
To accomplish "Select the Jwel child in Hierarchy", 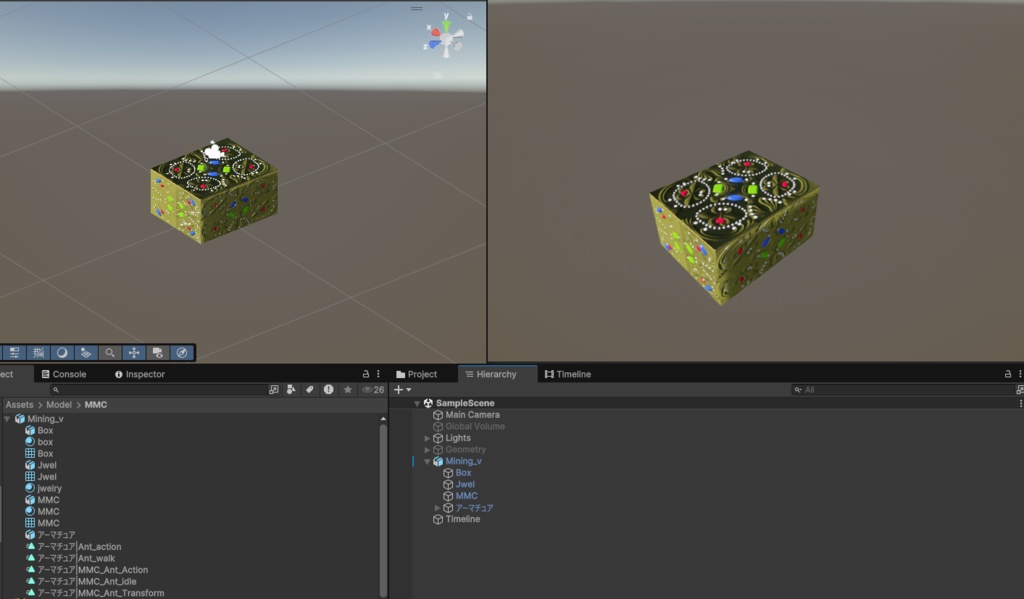I will (458, 485).
